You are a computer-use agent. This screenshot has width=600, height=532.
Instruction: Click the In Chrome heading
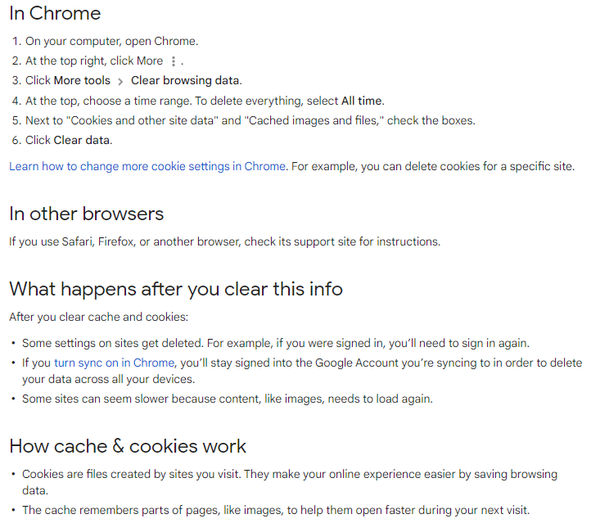click(x=55, y=14)
